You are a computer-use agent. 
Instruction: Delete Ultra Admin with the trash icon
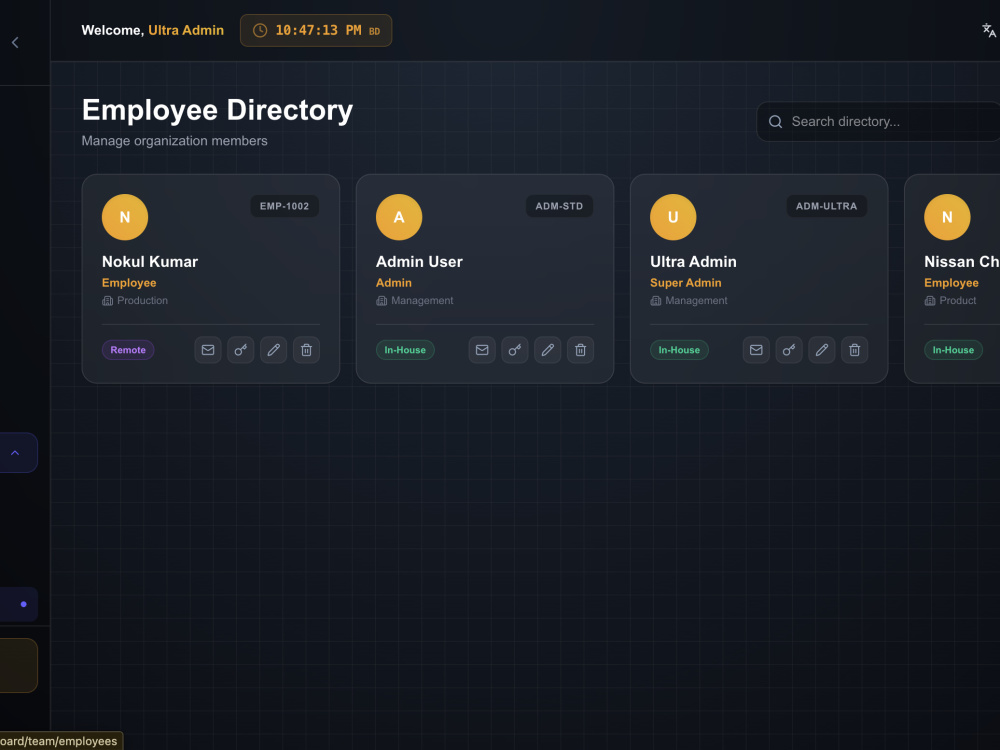(x=855, y=350)
